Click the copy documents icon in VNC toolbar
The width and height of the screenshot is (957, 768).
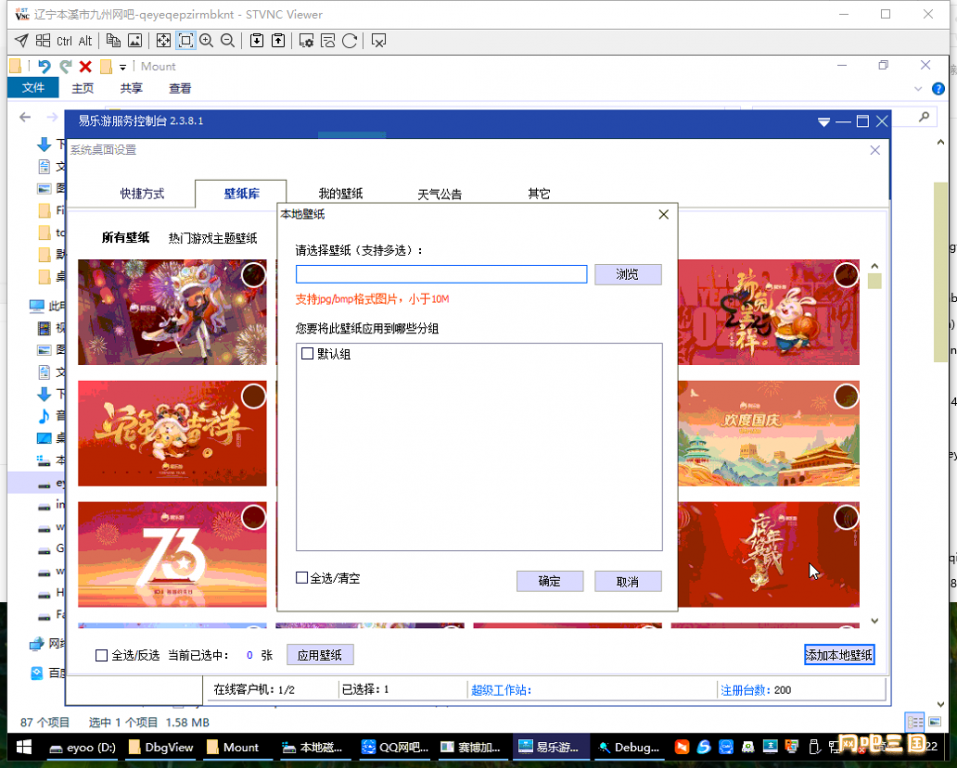click(x=114, y=41)
